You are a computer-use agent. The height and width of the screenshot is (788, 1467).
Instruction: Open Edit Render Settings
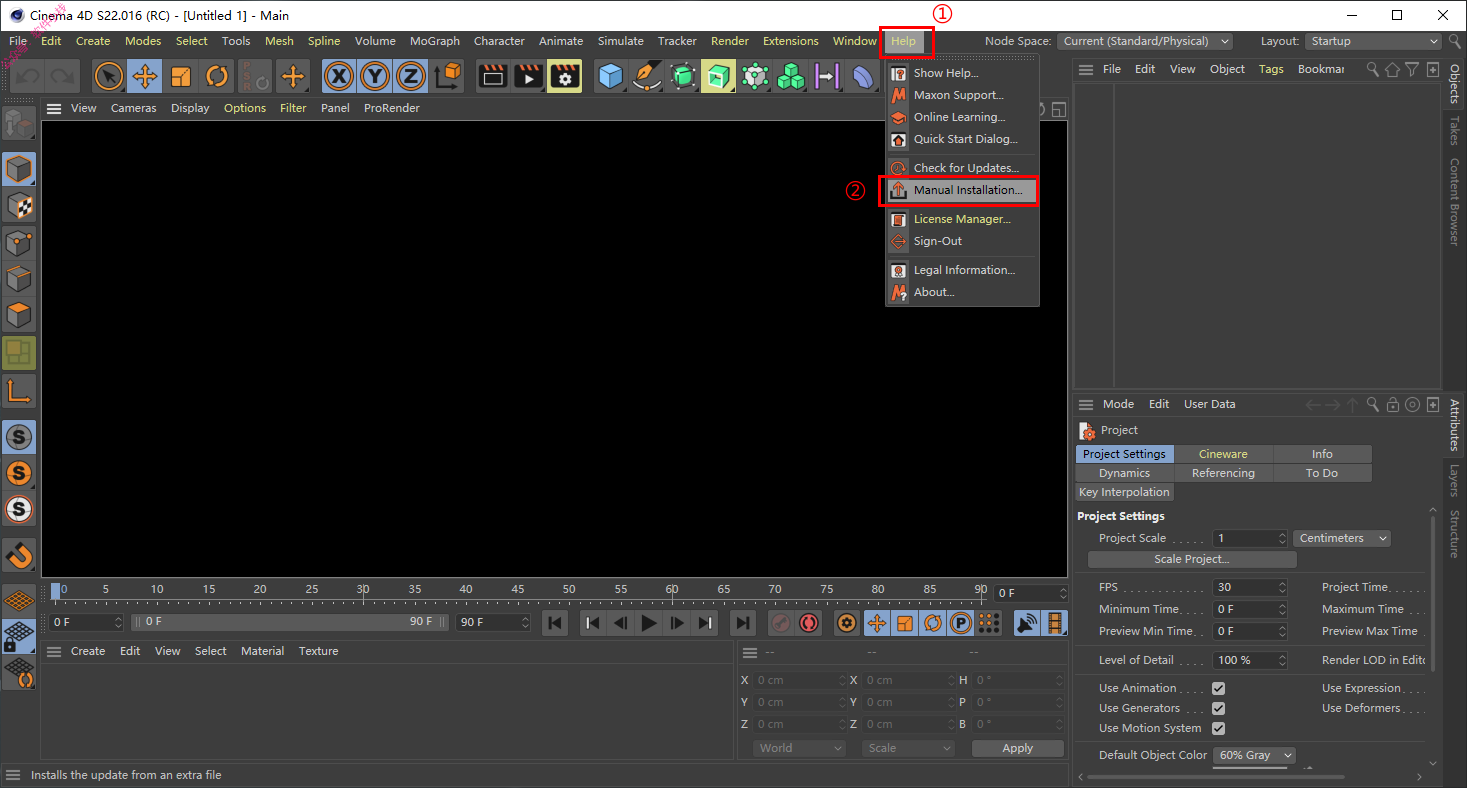[x=565, y=76]
